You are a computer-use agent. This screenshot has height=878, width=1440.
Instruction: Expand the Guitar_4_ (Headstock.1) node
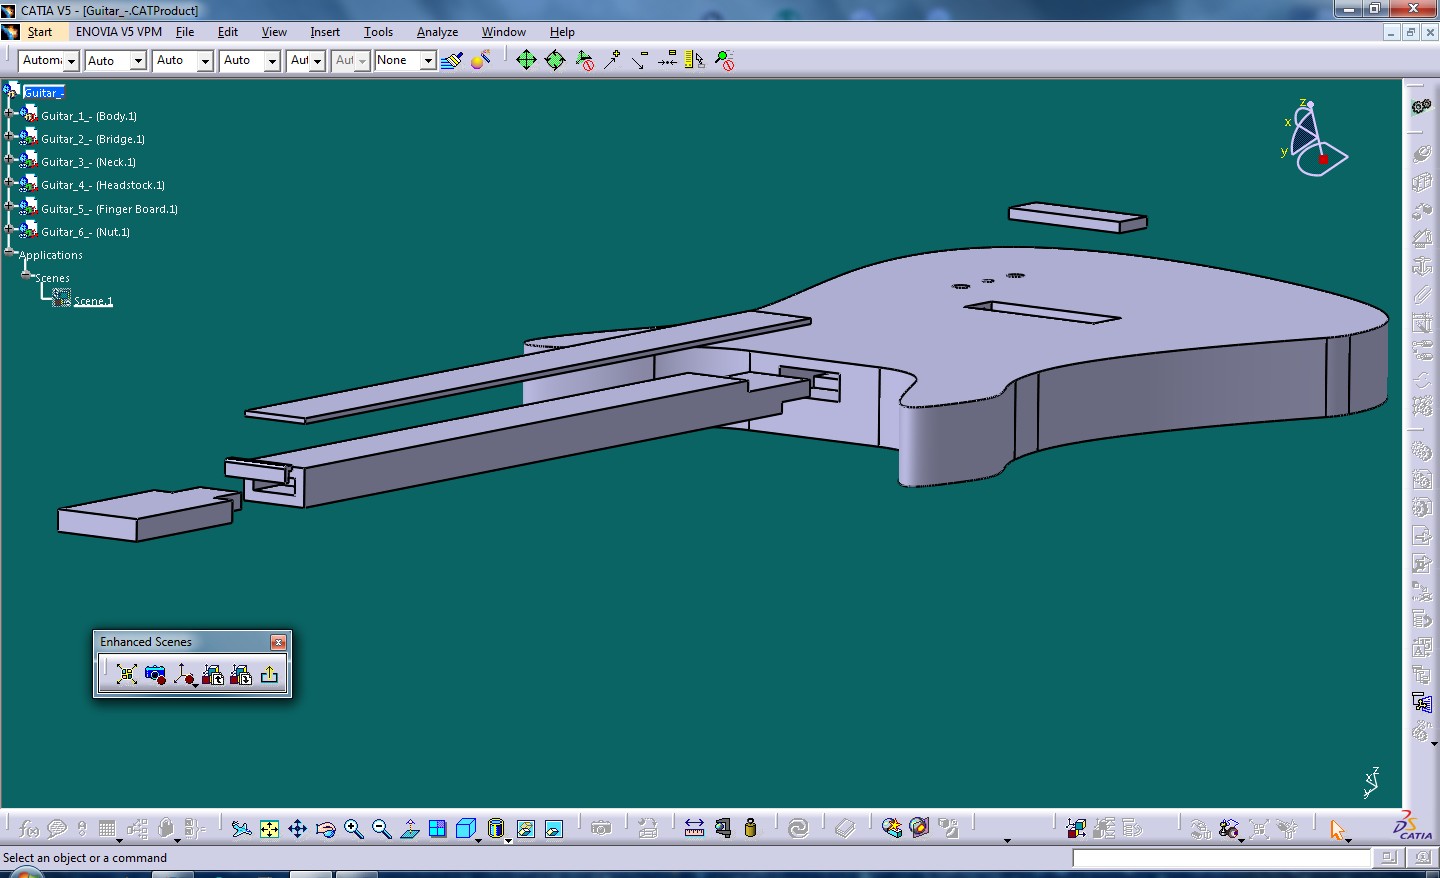click(x=9, y=182)
